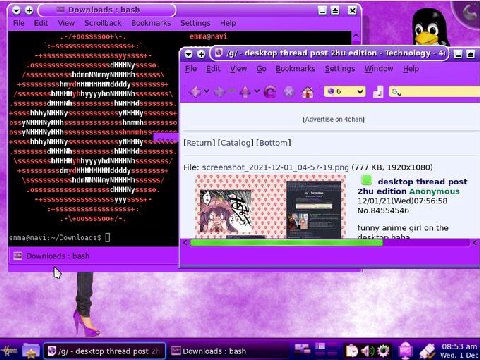Click the Return link on the page

point(199,143)
